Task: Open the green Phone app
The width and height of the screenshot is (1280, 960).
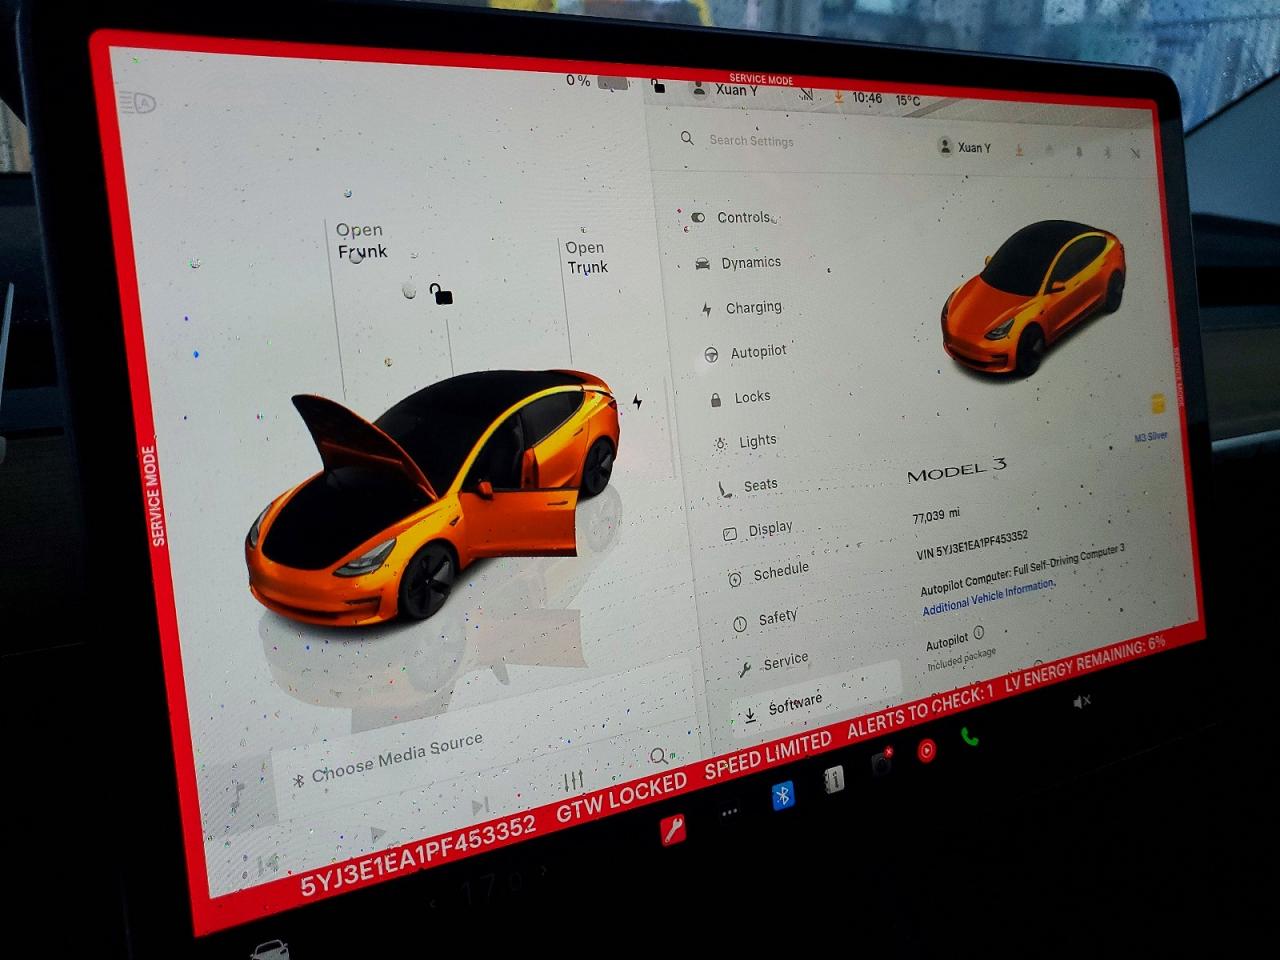Action: [x=969, y=737]
